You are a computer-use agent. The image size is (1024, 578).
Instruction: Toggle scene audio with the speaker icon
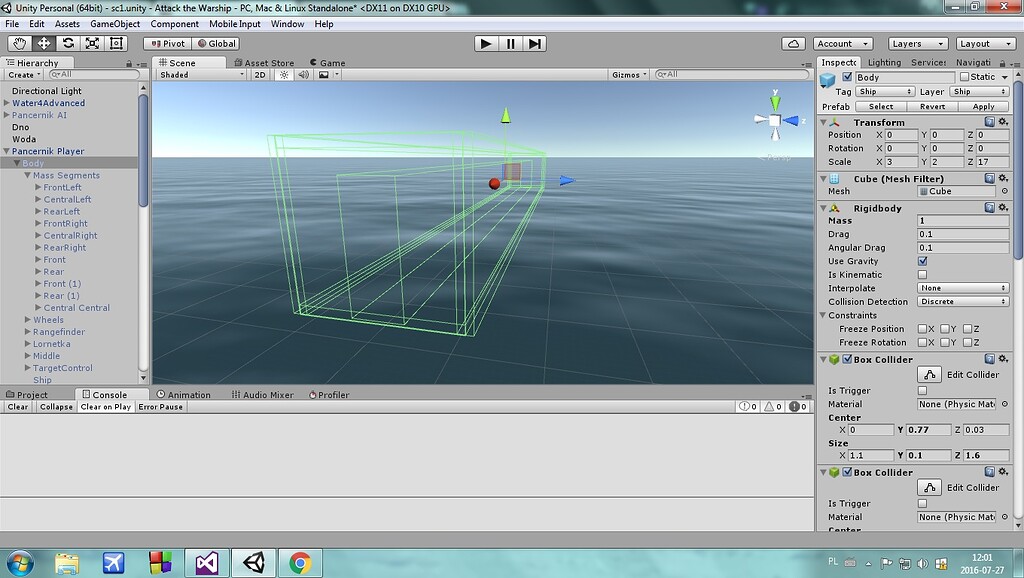point(304,73)
